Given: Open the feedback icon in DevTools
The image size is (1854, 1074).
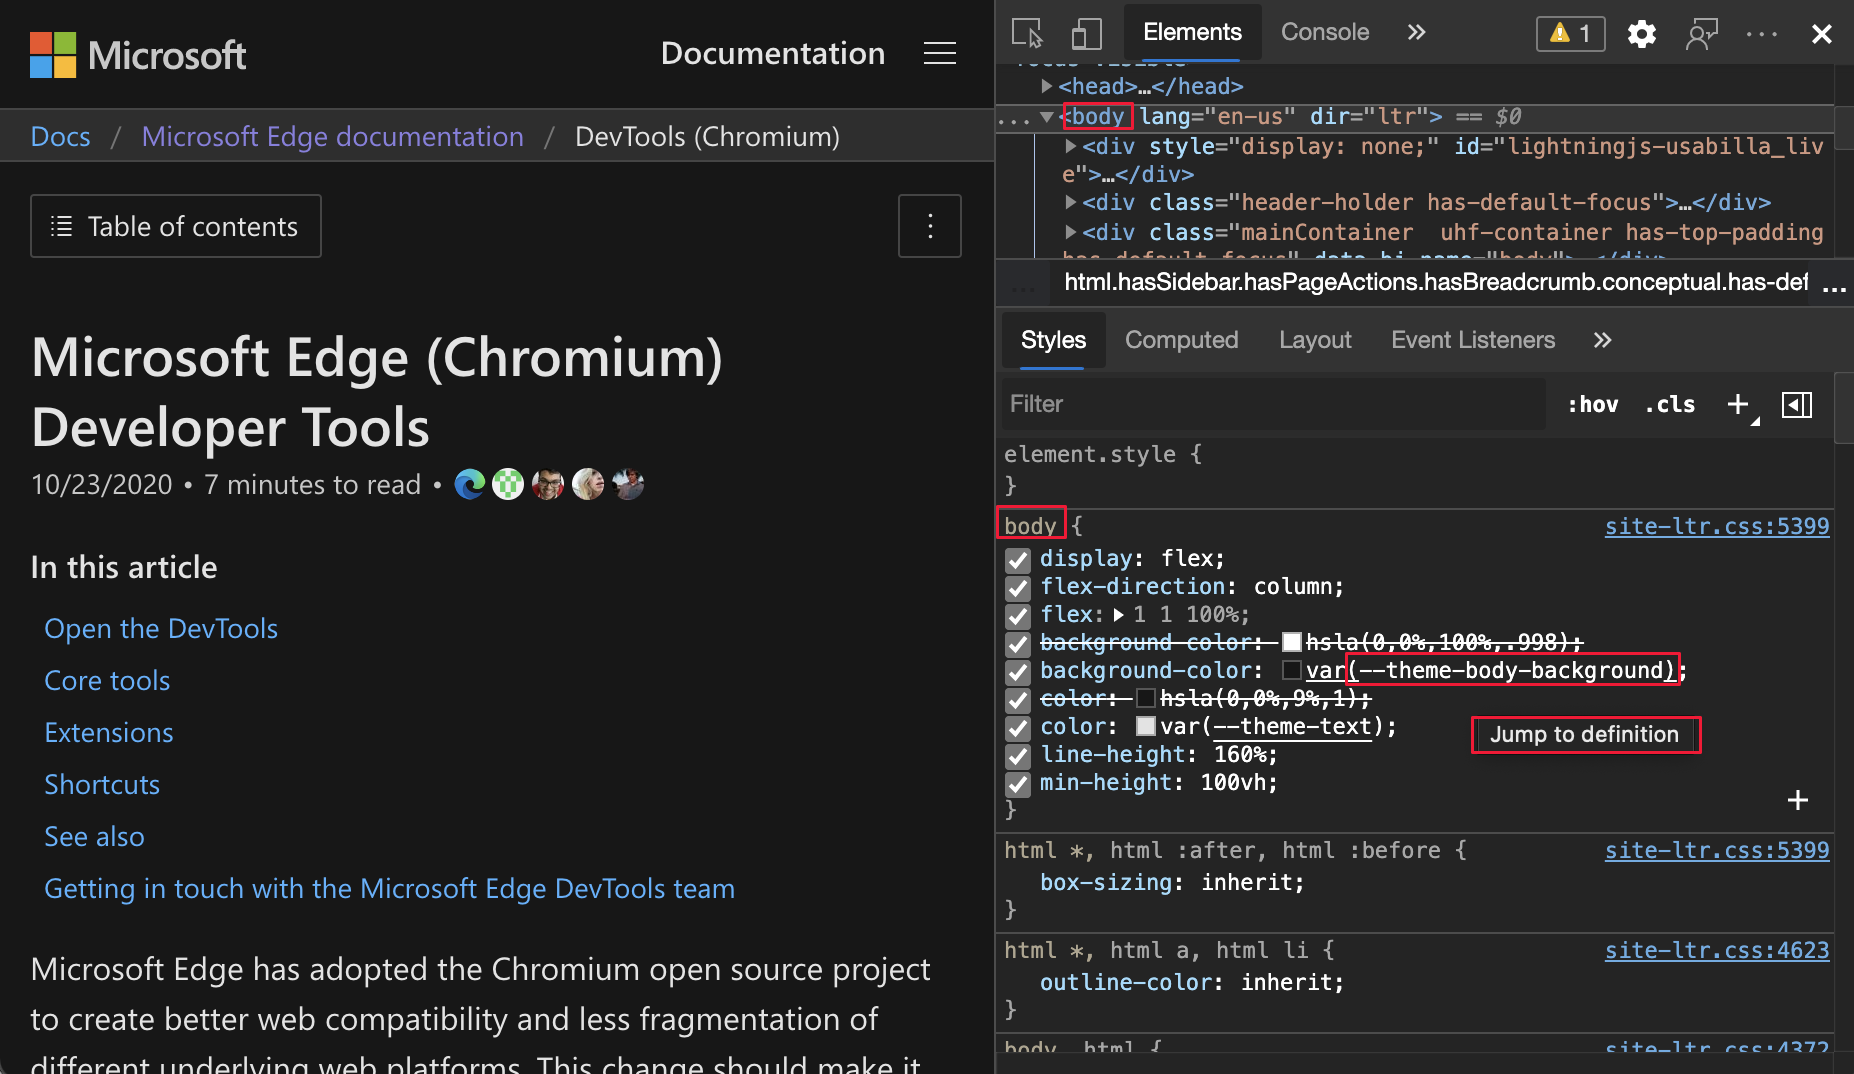Looking at the screenshot, I should click(1701, 33).
